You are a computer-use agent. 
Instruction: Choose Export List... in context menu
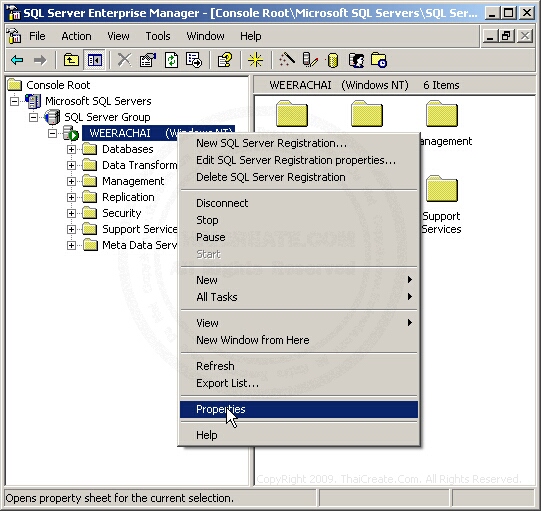[299, 383]
